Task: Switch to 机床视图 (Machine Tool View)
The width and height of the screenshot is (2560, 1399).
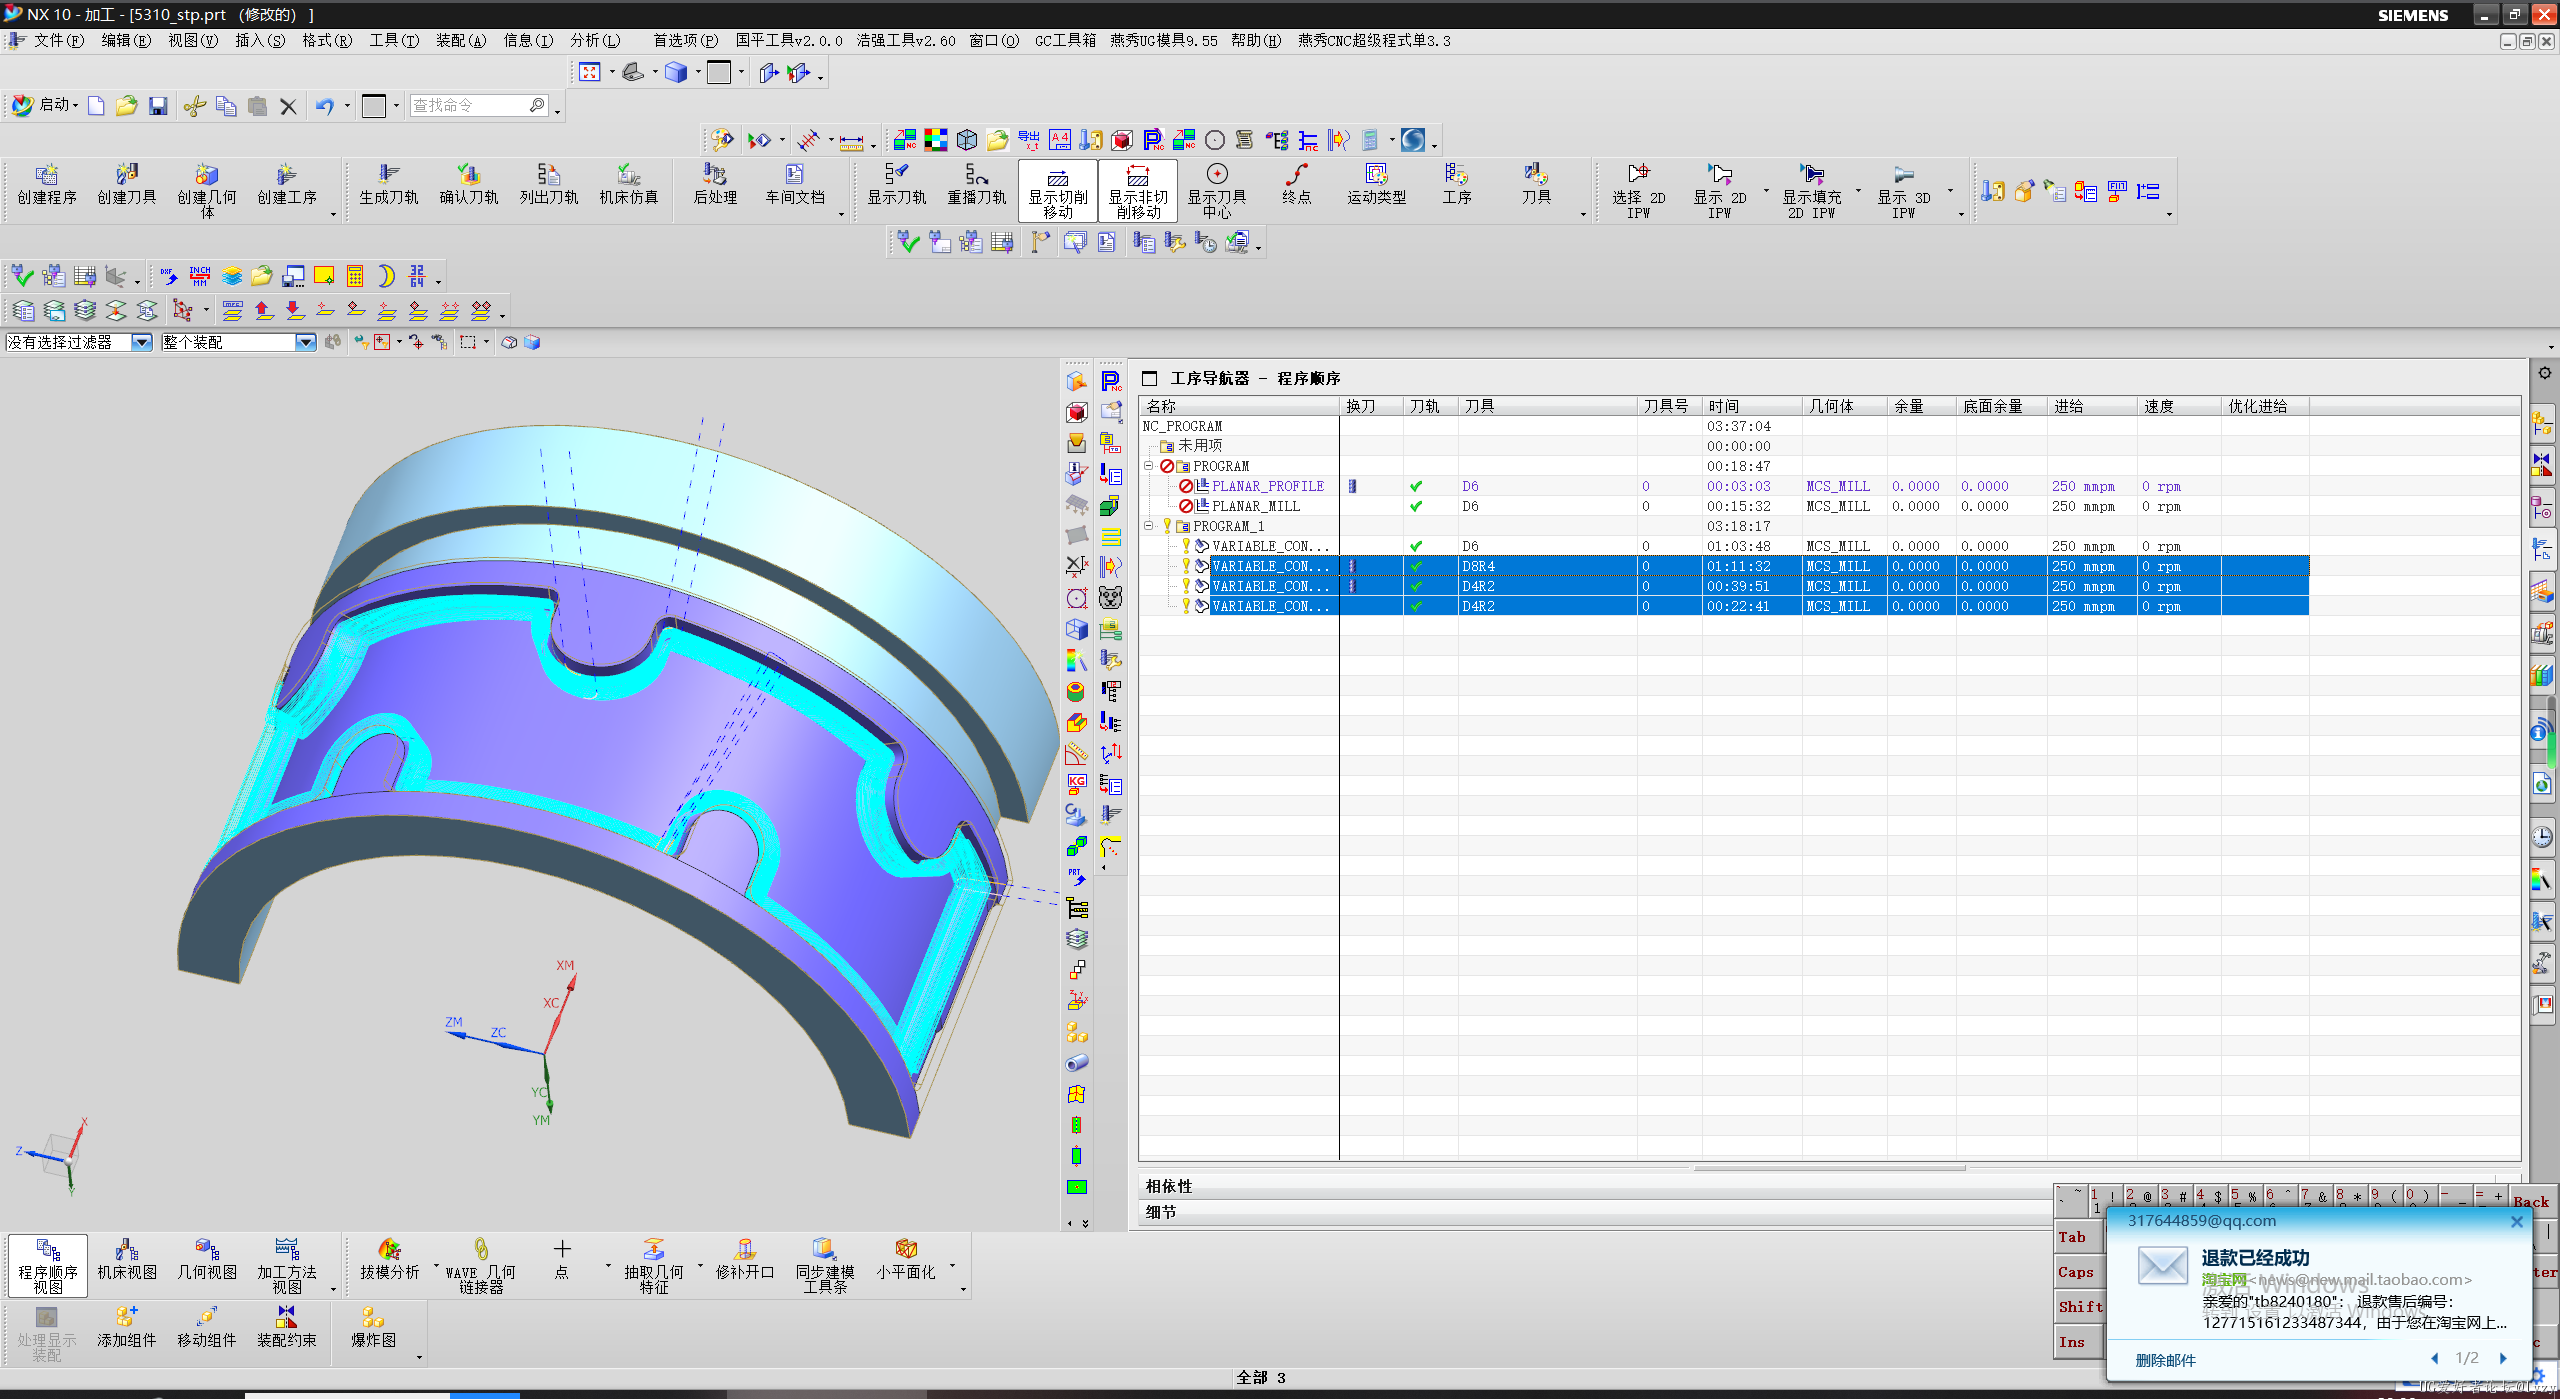Action: 127,1260
